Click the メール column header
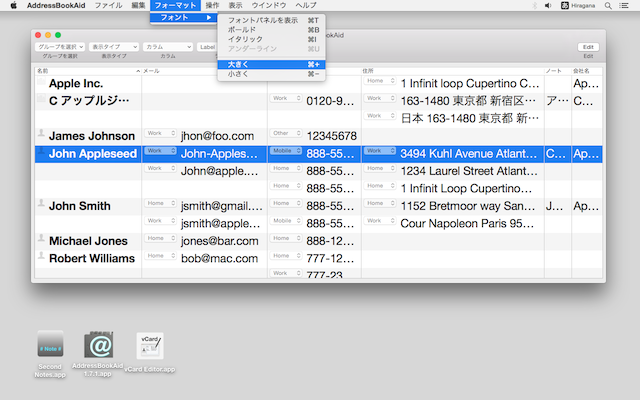 pos(180,71)
